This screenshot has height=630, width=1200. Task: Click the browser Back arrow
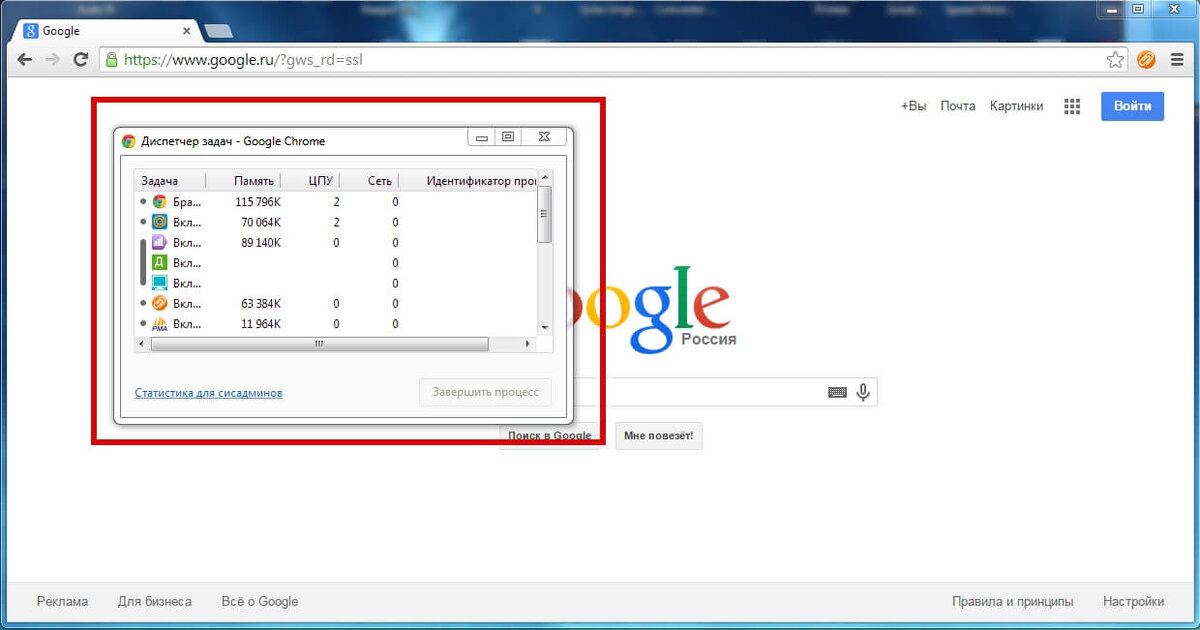click(25, 60)
